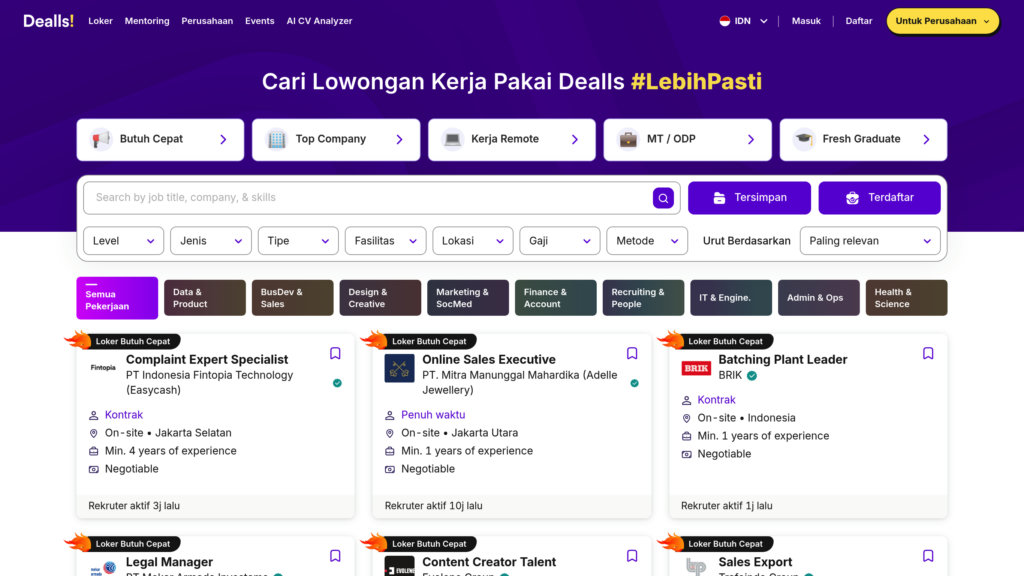Click the BRIK company logo
1024x576 pixels.
[696, 368]
